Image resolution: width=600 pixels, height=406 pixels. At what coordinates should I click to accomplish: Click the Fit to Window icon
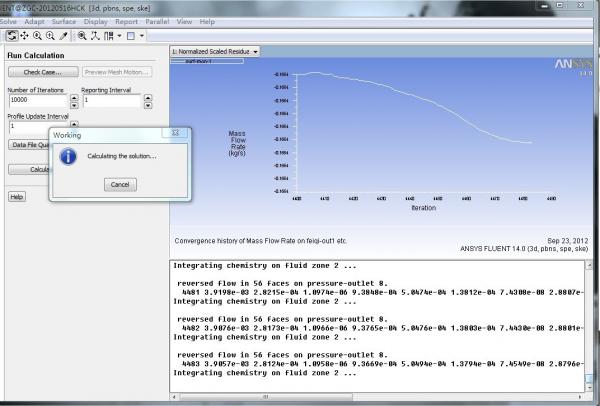[x=82, y=36]
